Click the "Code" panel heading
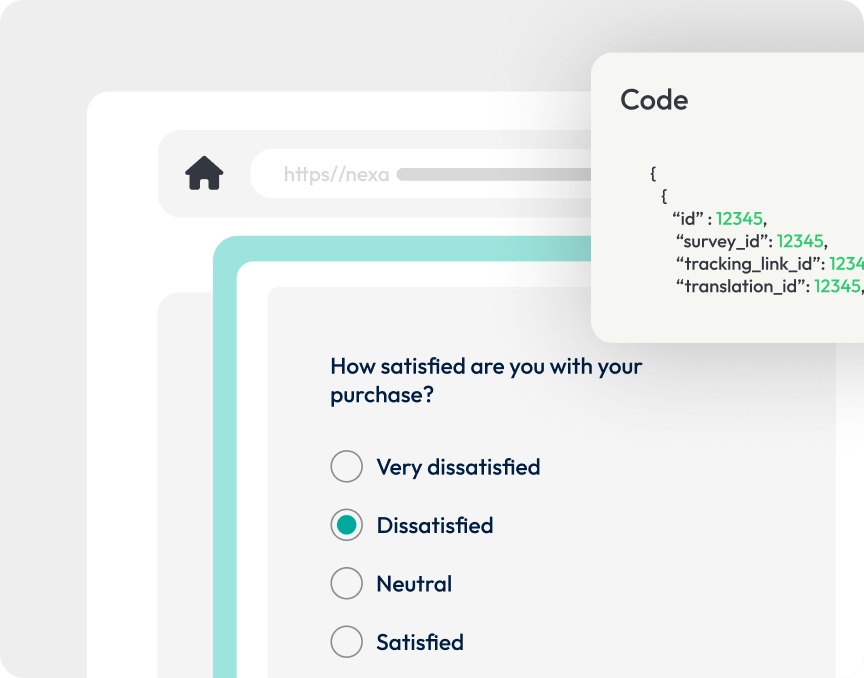 pyautogui.click(x=654, y=100)
